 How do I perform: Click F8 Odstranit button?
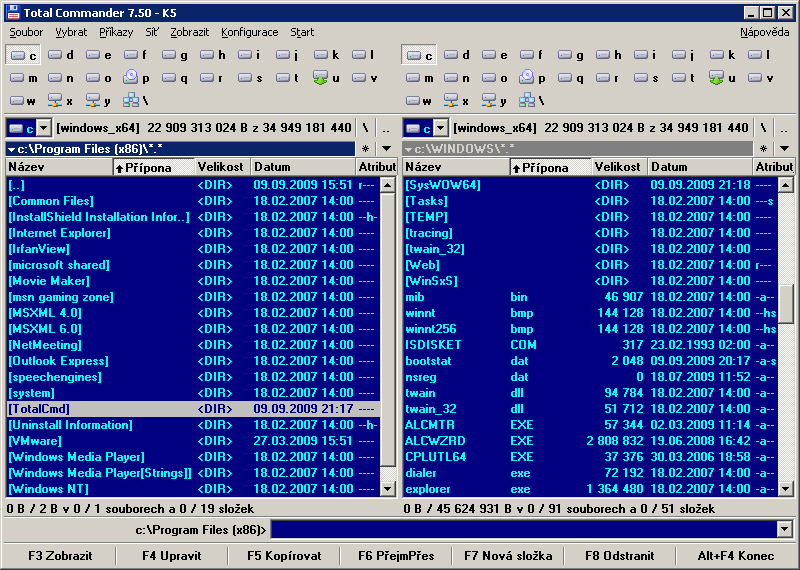point(620,556)
